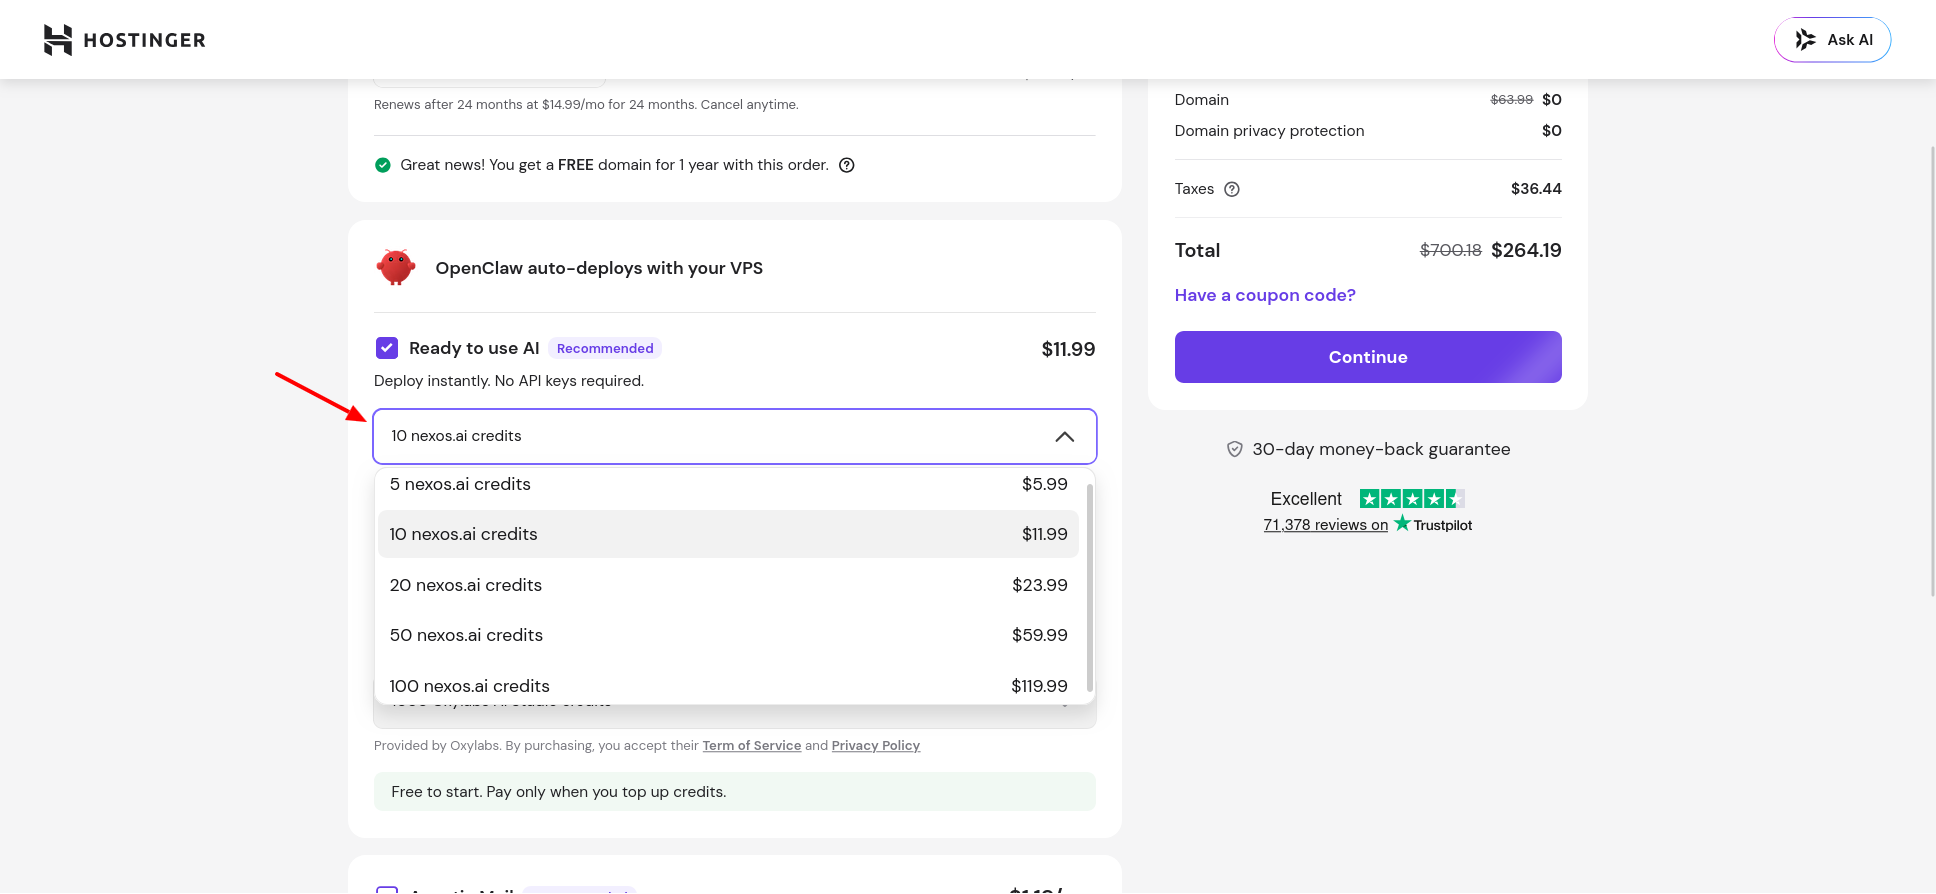Image resolution: width=1936 pixels, height=894 pixels.
Task: Click the free domain help icon
Action: (x=847, y=165)
